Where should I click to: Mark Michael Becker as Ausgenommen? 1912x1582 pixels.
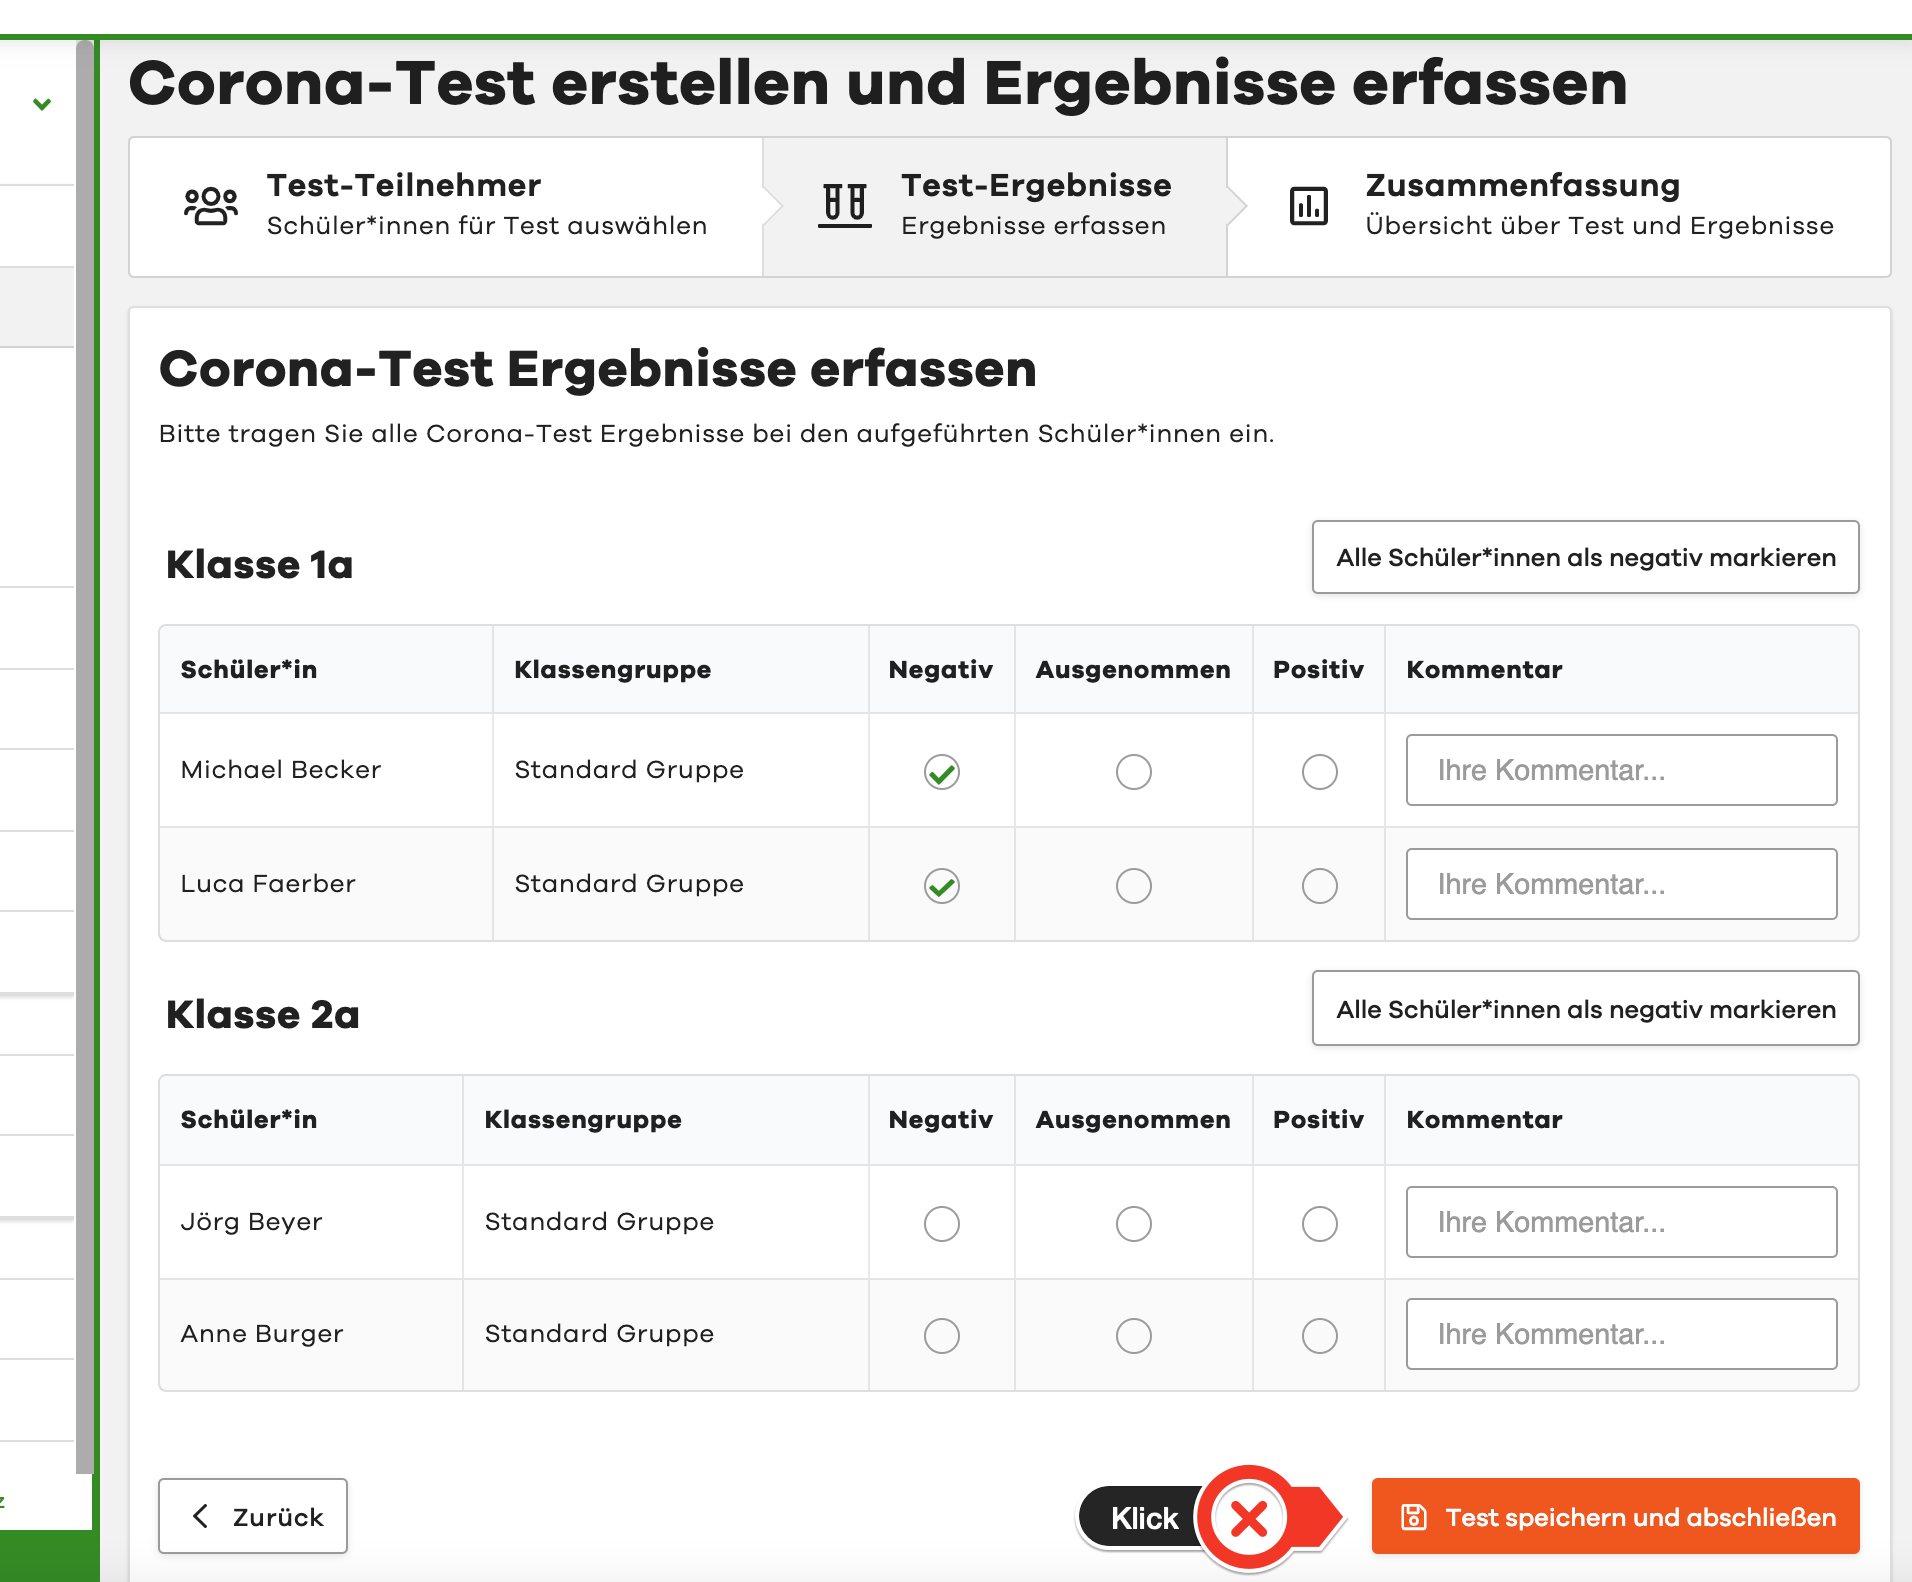pos(1133,771)
